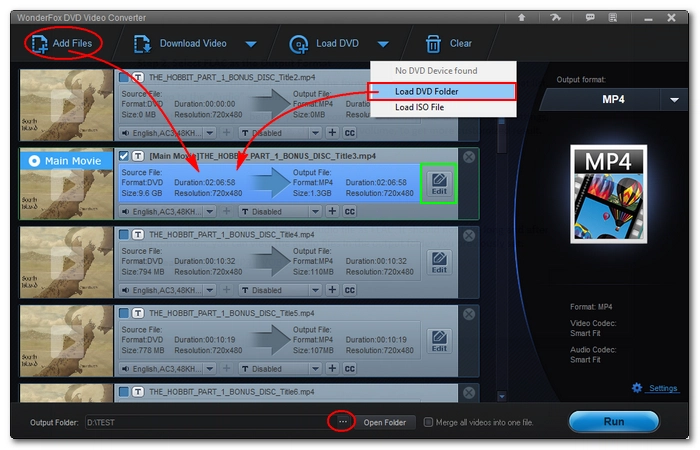Enable Merge all videos into one file

(428, 422)
